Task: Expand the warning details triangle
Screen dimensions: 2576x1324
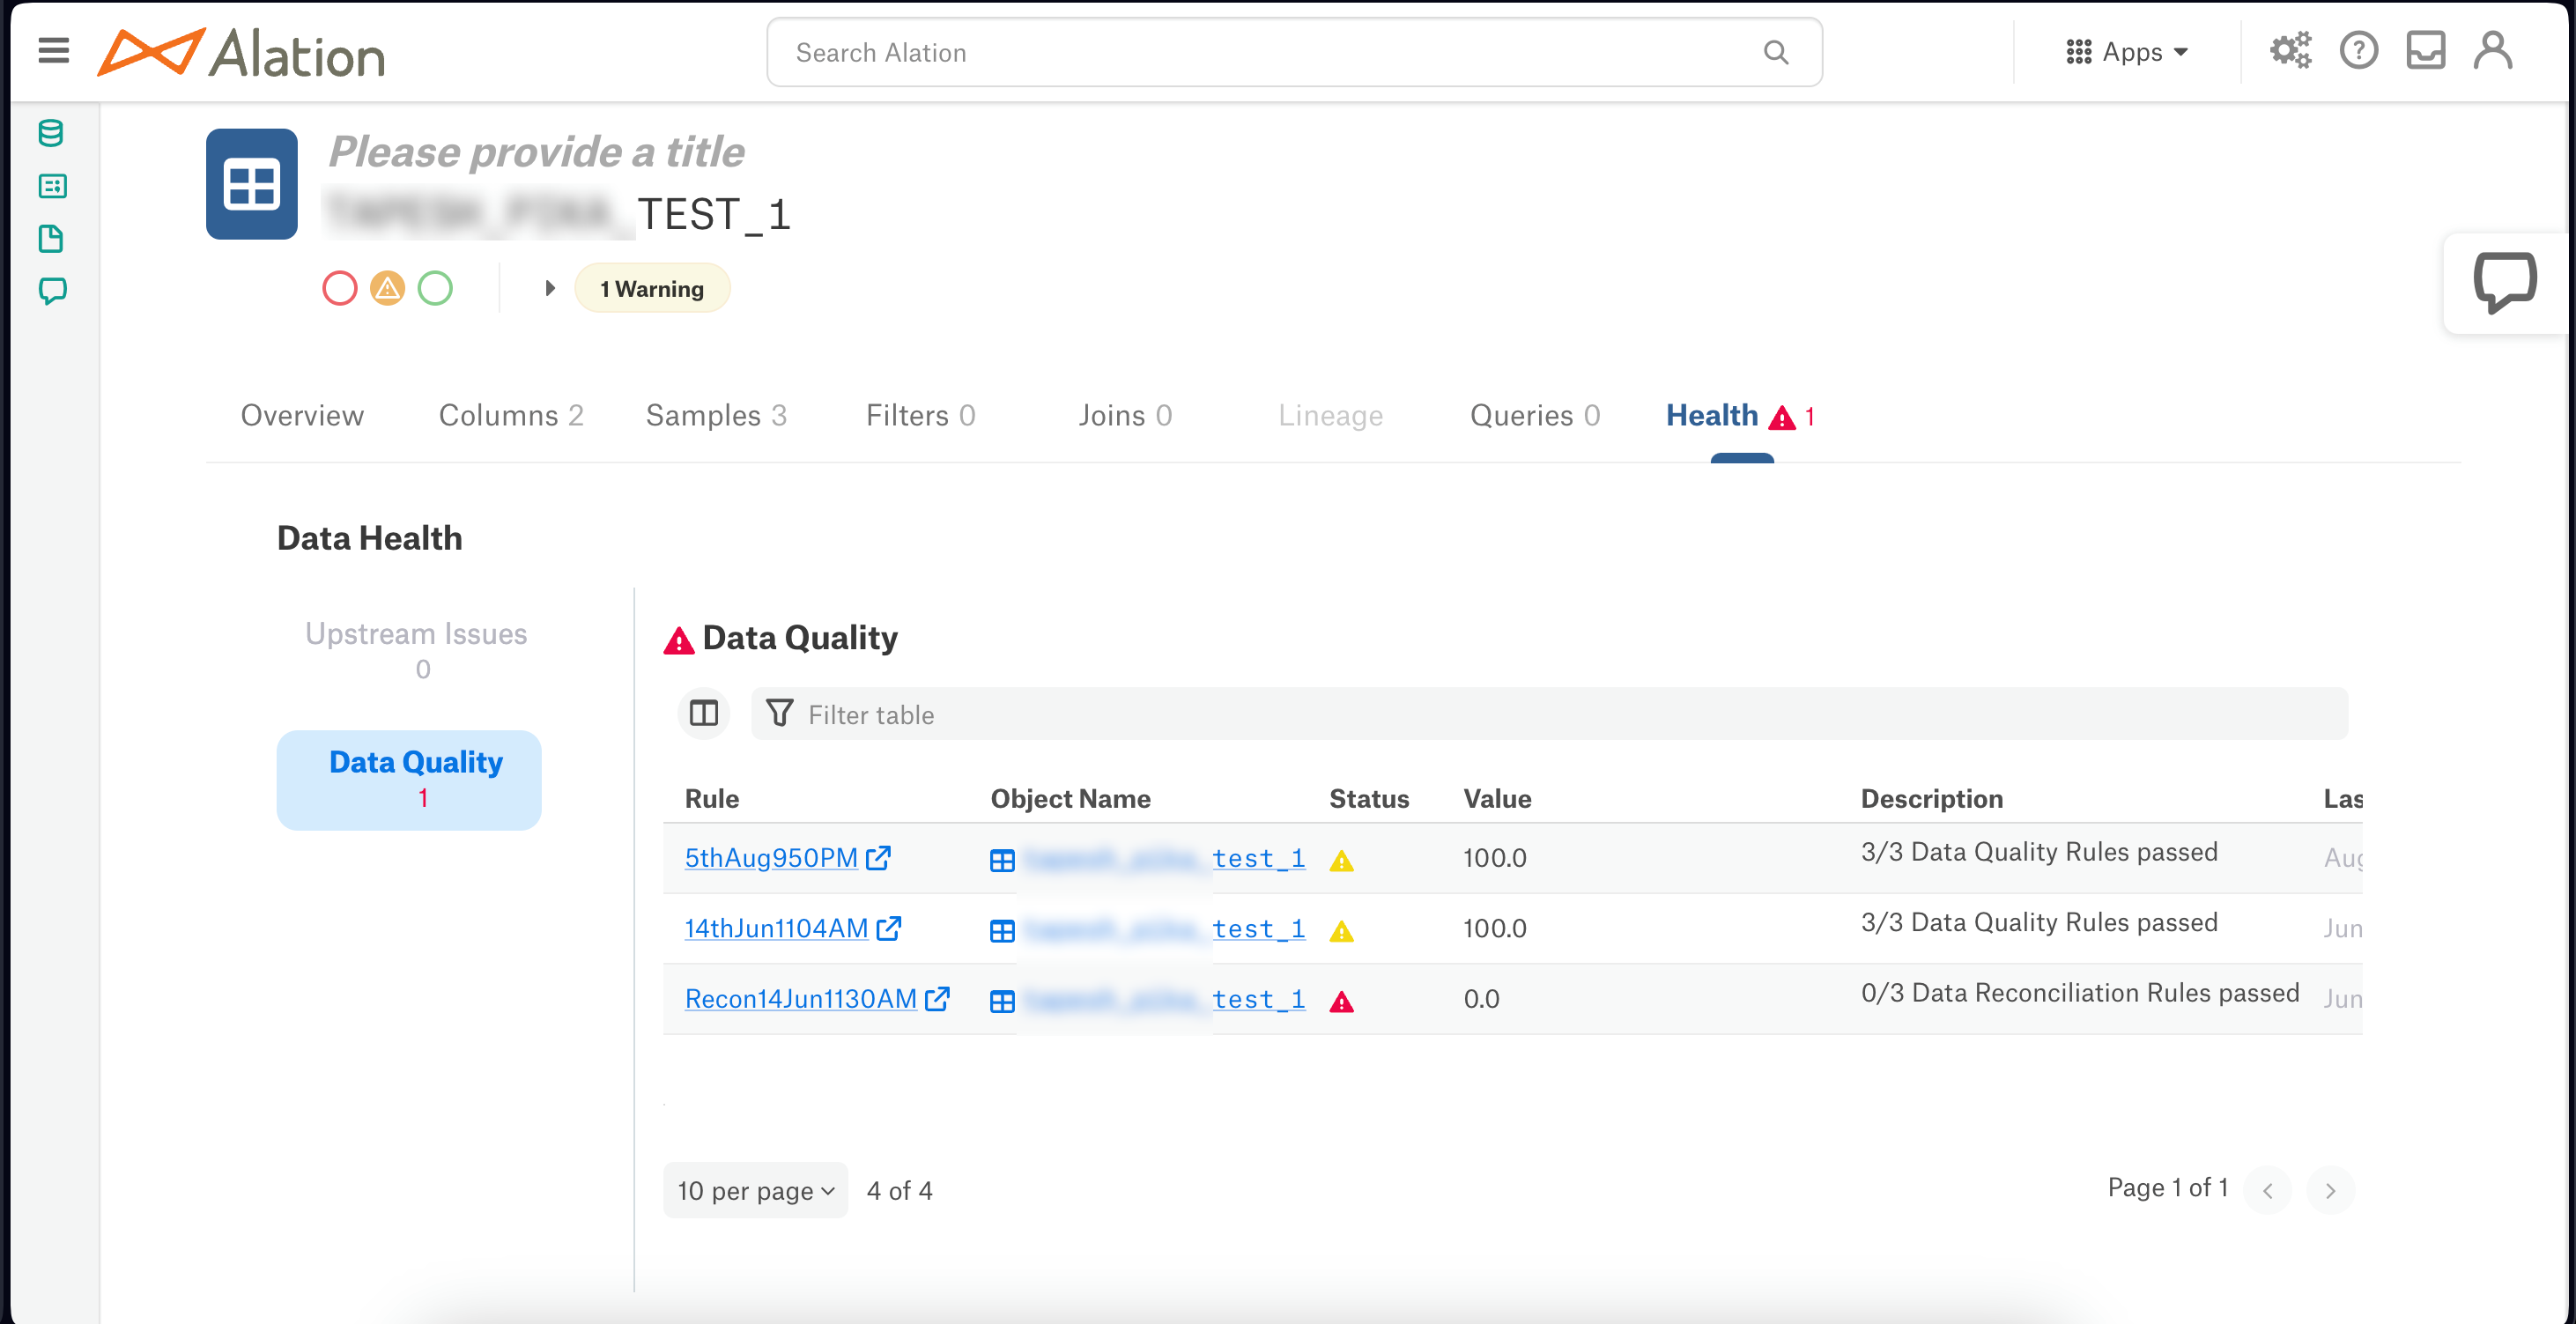Action: pos(549,289)
